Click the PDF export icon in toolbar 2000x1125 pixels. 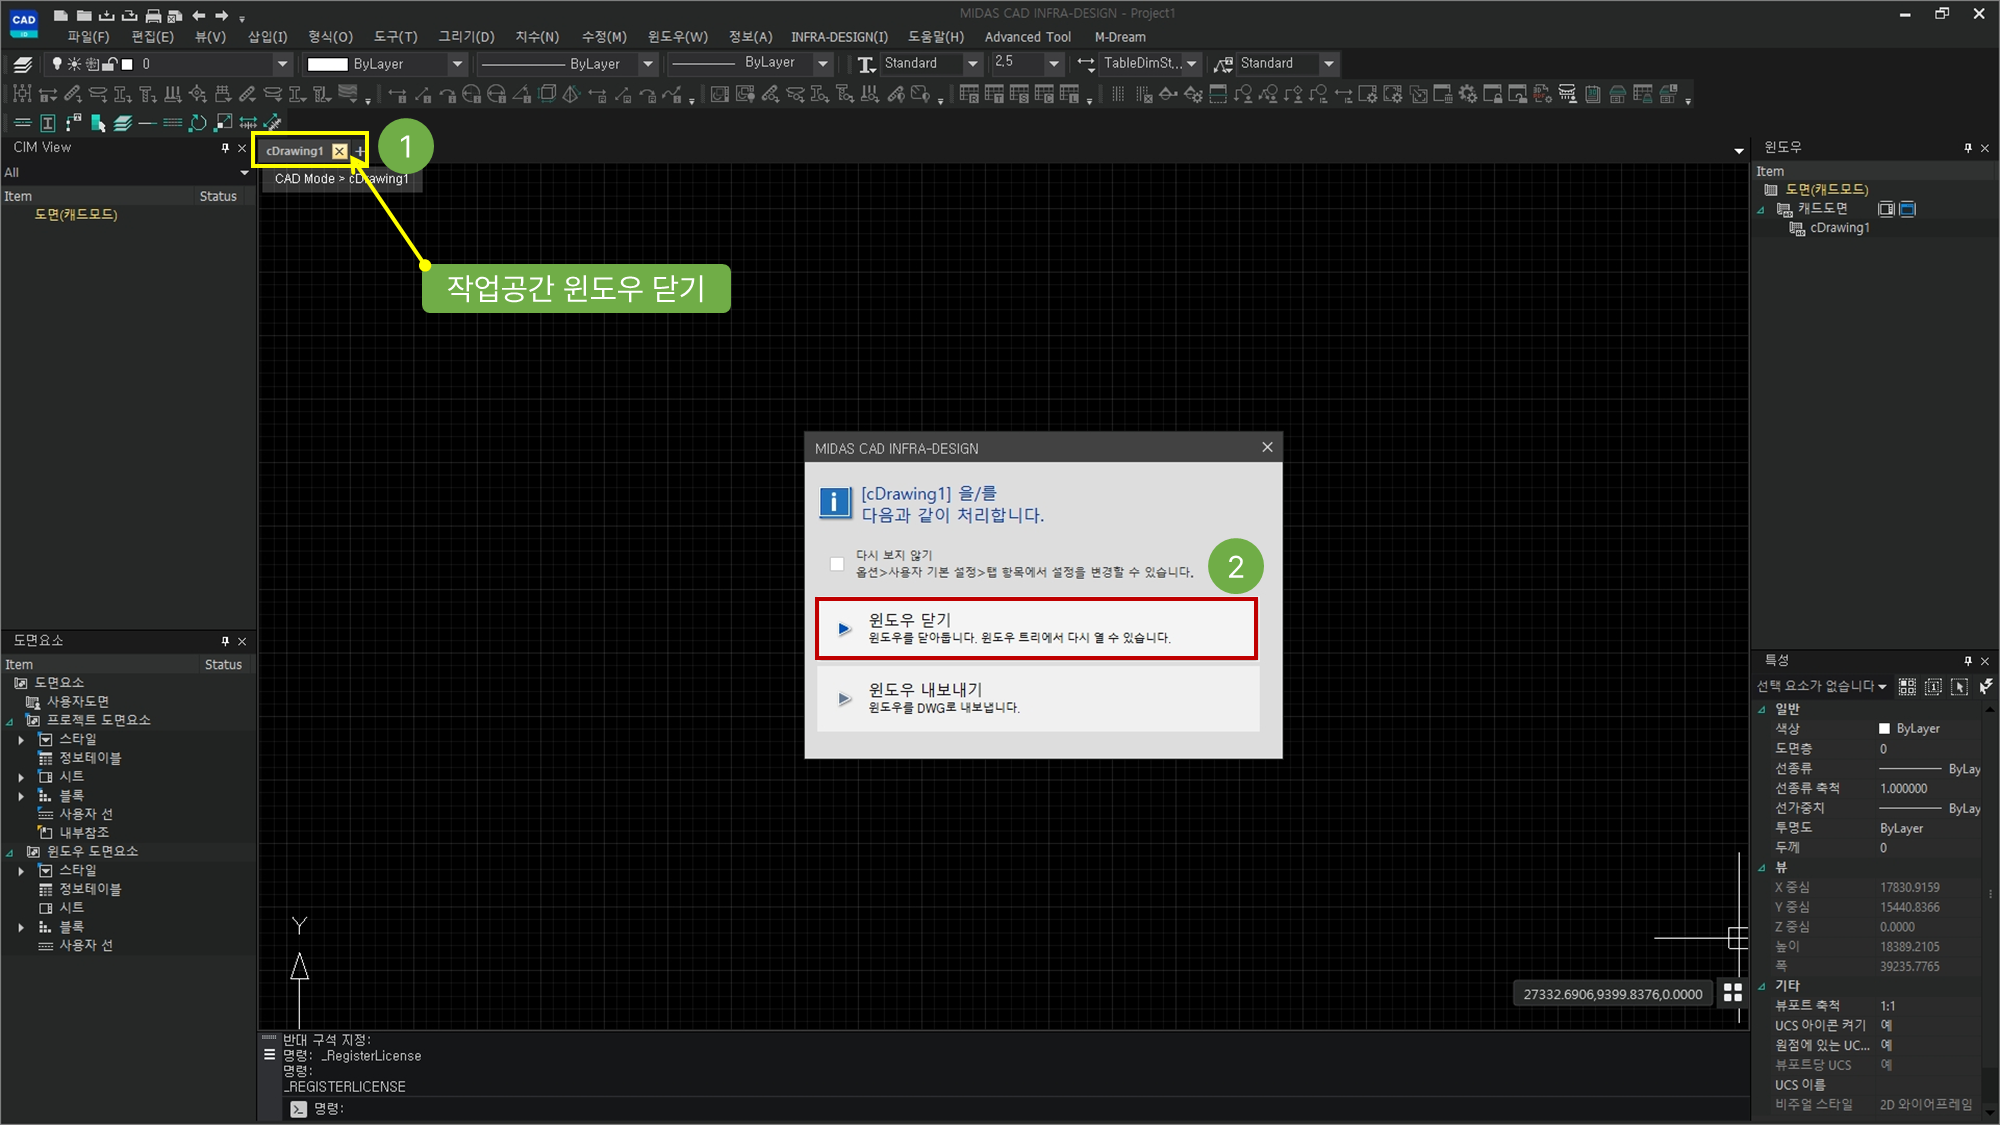1543,94
